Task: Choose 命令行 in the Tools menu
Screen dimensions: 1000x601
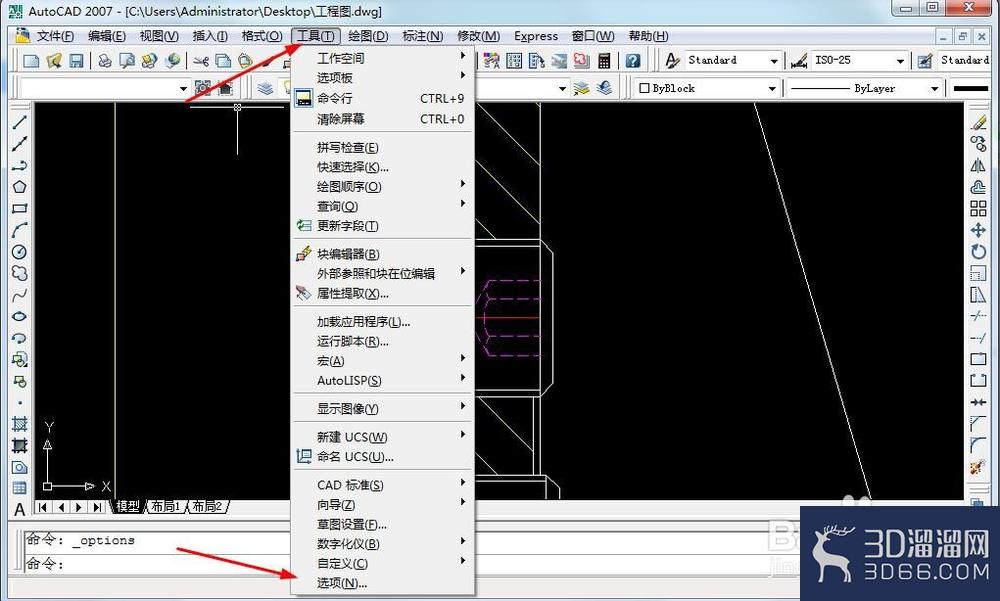Action: [x=383, y=98]
